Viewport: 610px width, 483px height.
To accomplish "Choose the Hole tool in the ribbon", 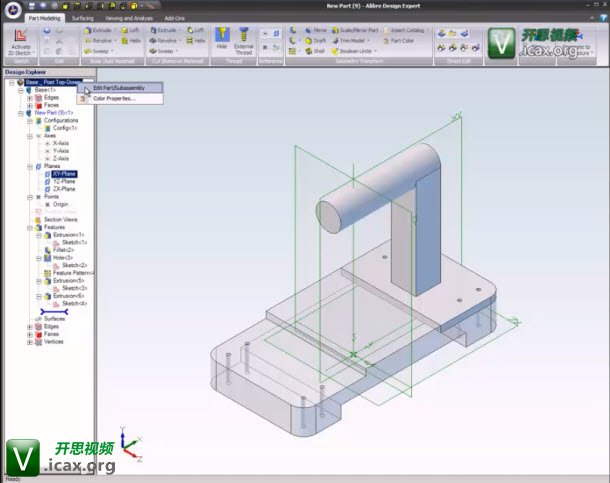I will tap(221, 38).
